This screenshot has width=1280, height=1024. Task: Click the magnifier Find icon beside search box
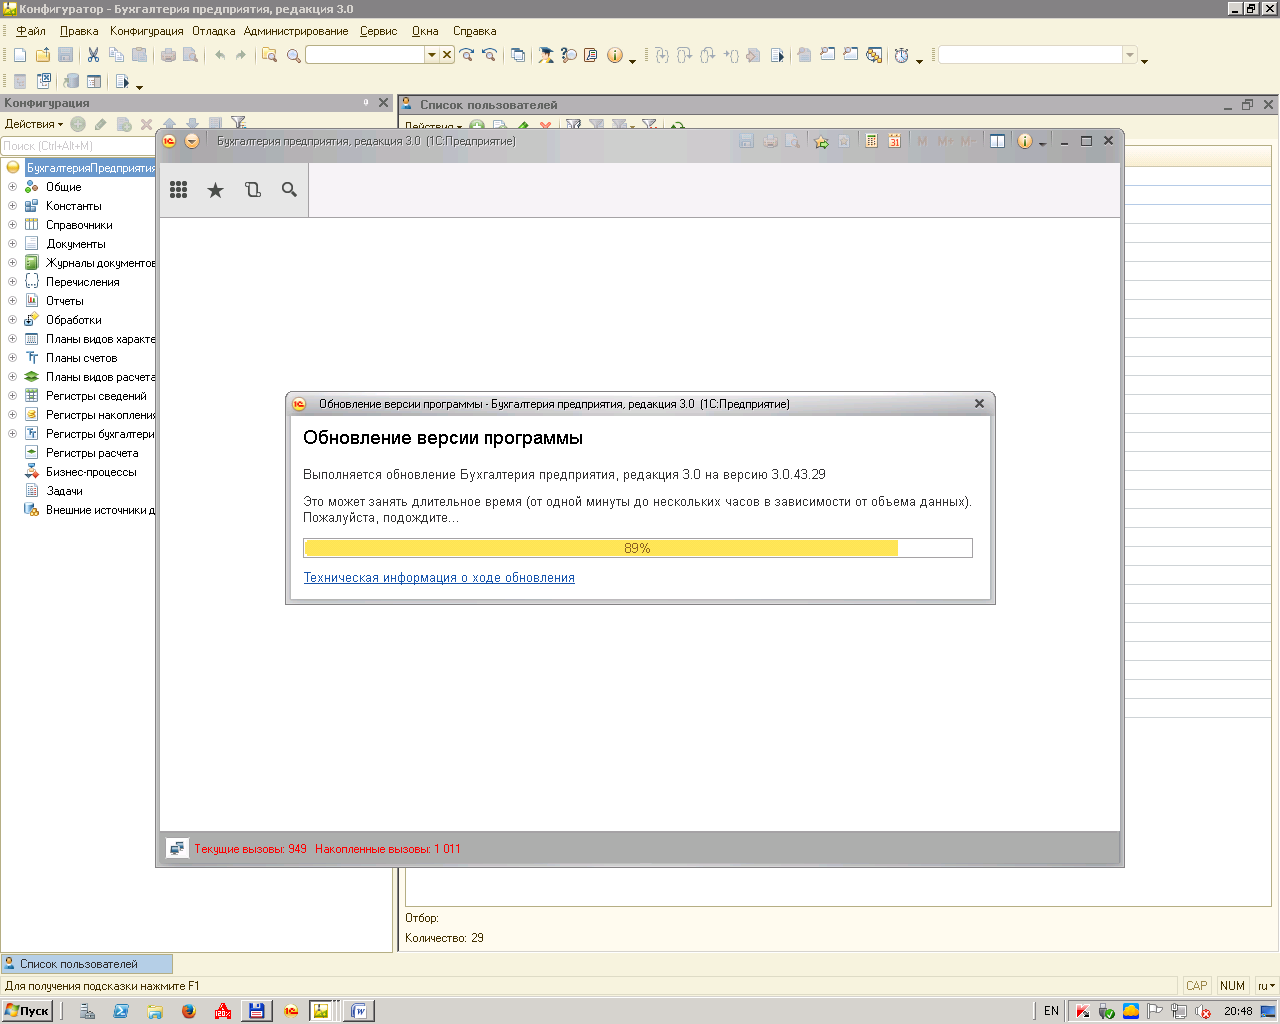point(293,55)
